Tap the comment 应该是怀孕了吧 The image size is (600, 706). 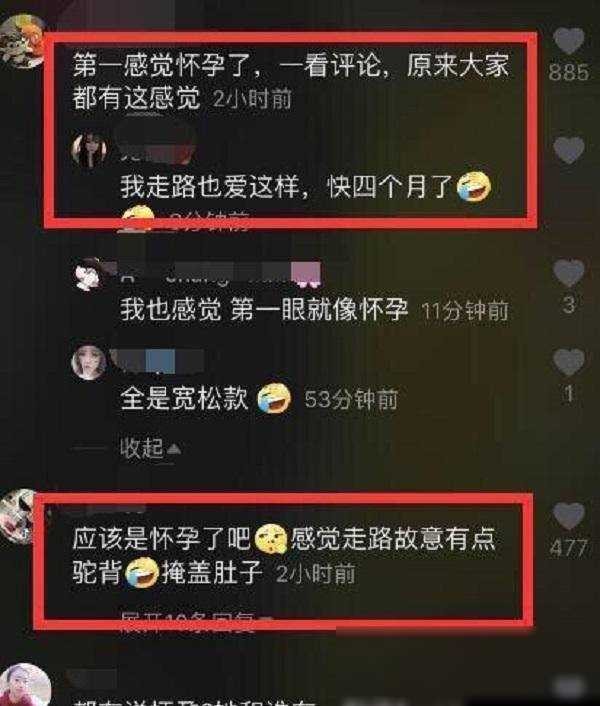coord(284,556)
